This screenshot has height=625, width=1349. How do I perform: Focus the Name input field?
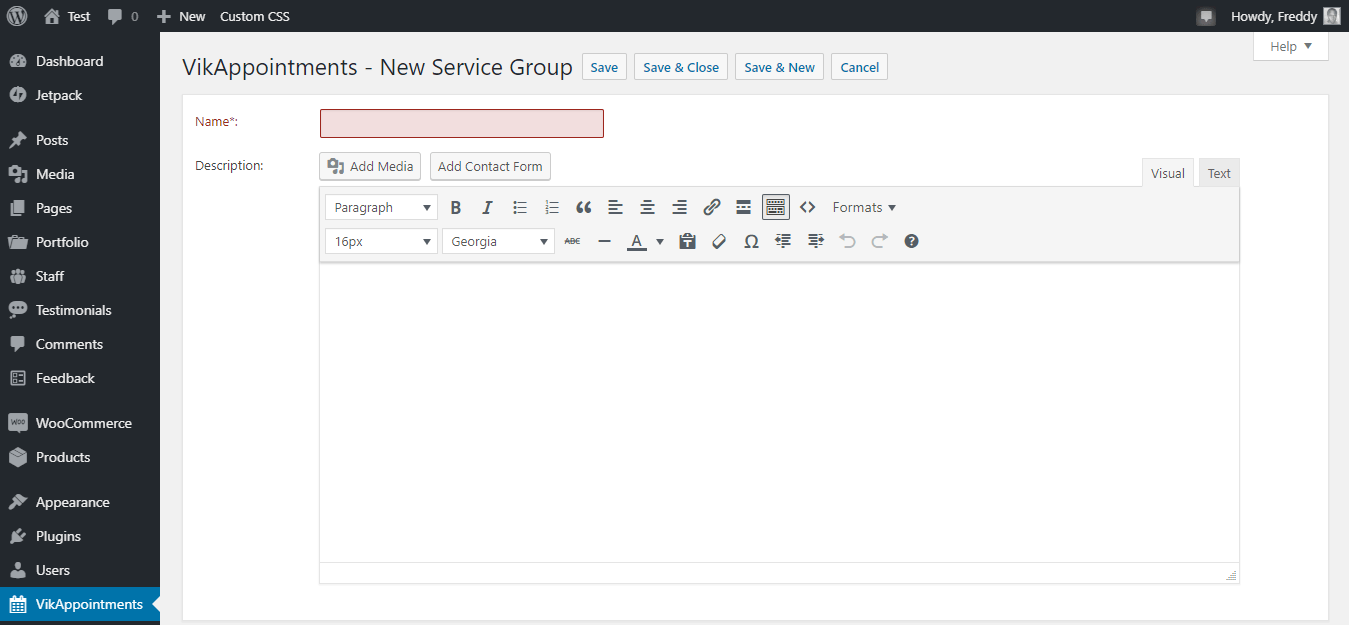[462, 123]
